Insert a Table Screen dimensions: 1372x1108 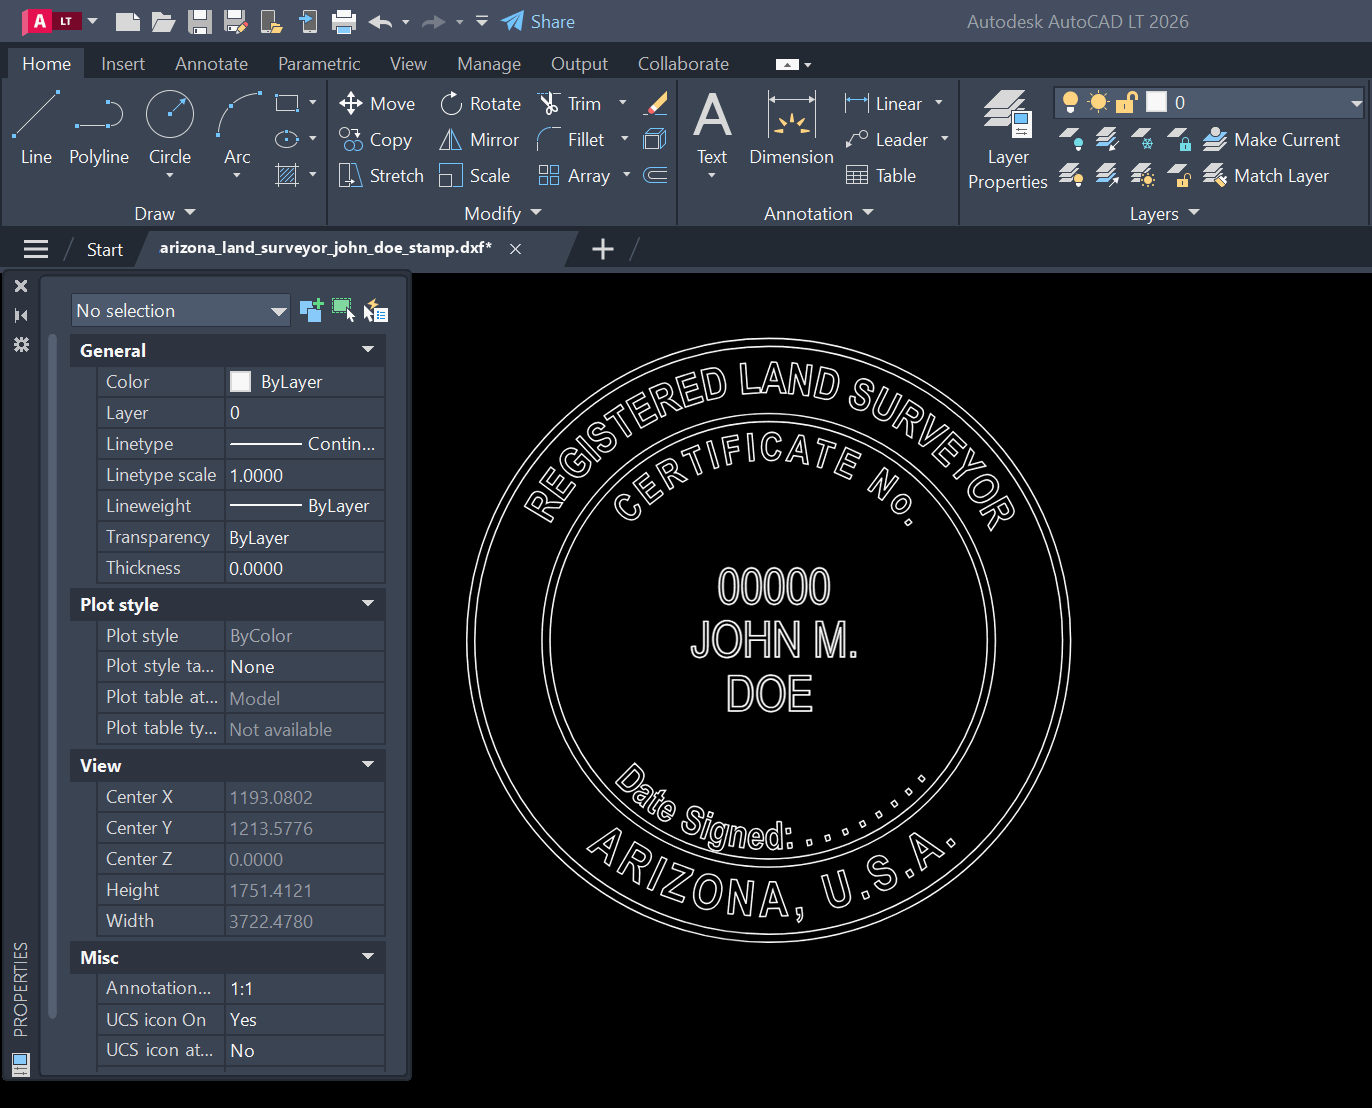[881, 176]
